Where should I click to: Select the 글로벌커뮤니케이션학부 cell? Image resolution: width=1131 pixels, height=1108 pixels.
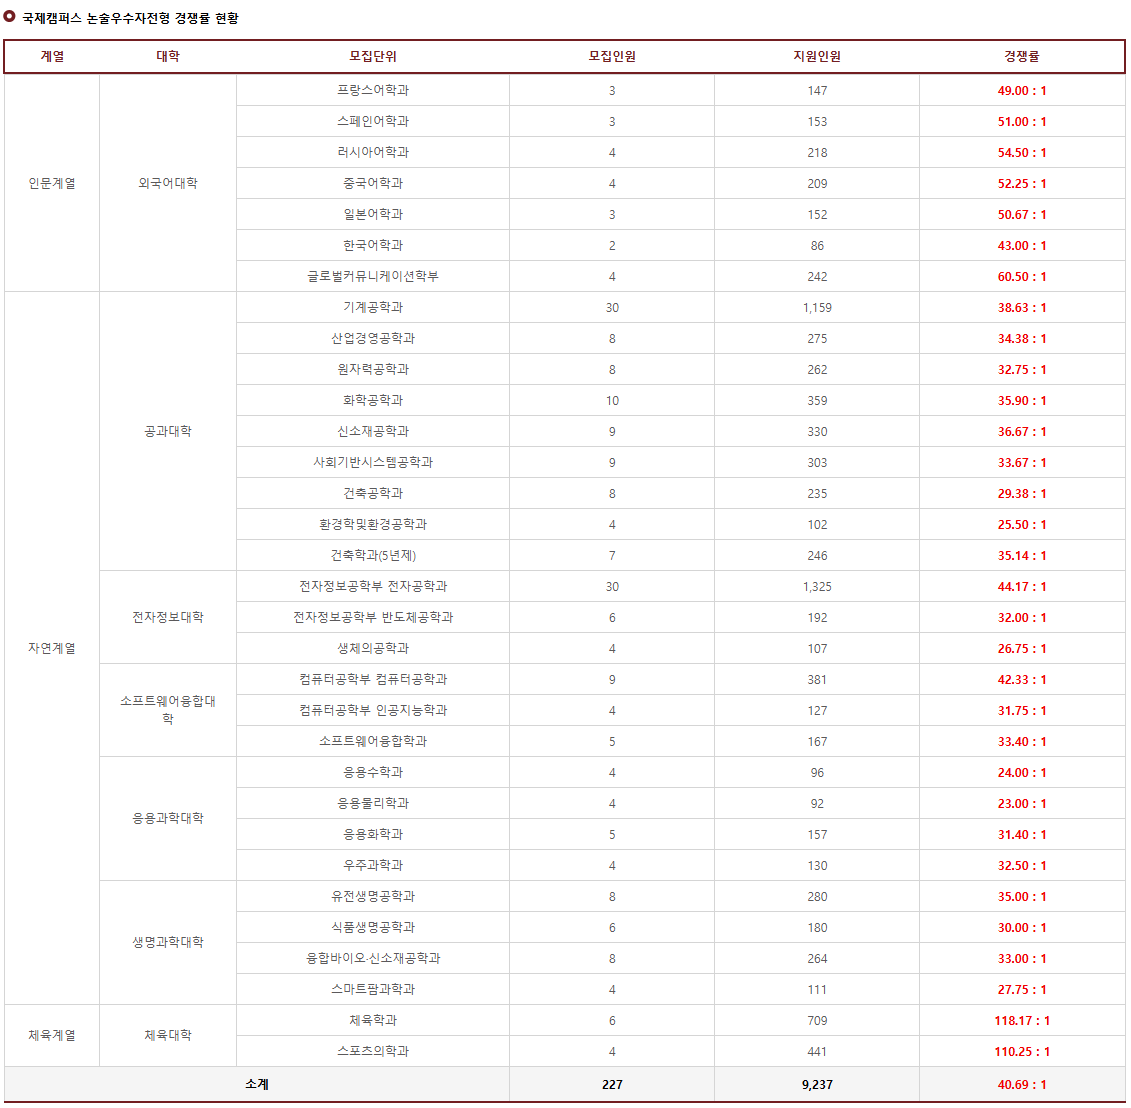point(373,276)
